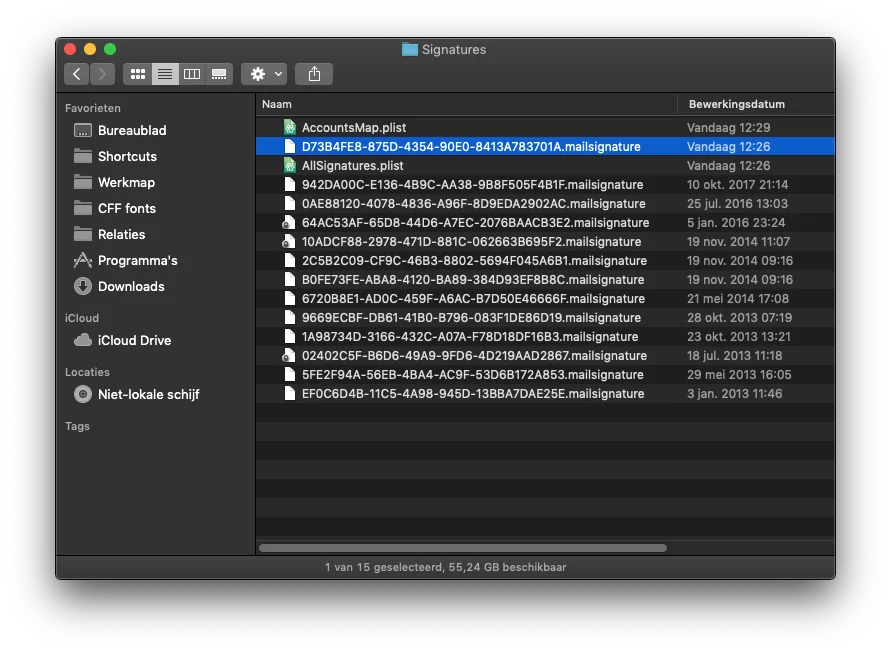The width and height of the screenshot is (891, 653).
Task: Sort files by the Naam column
Action: (x=467, y=104)
